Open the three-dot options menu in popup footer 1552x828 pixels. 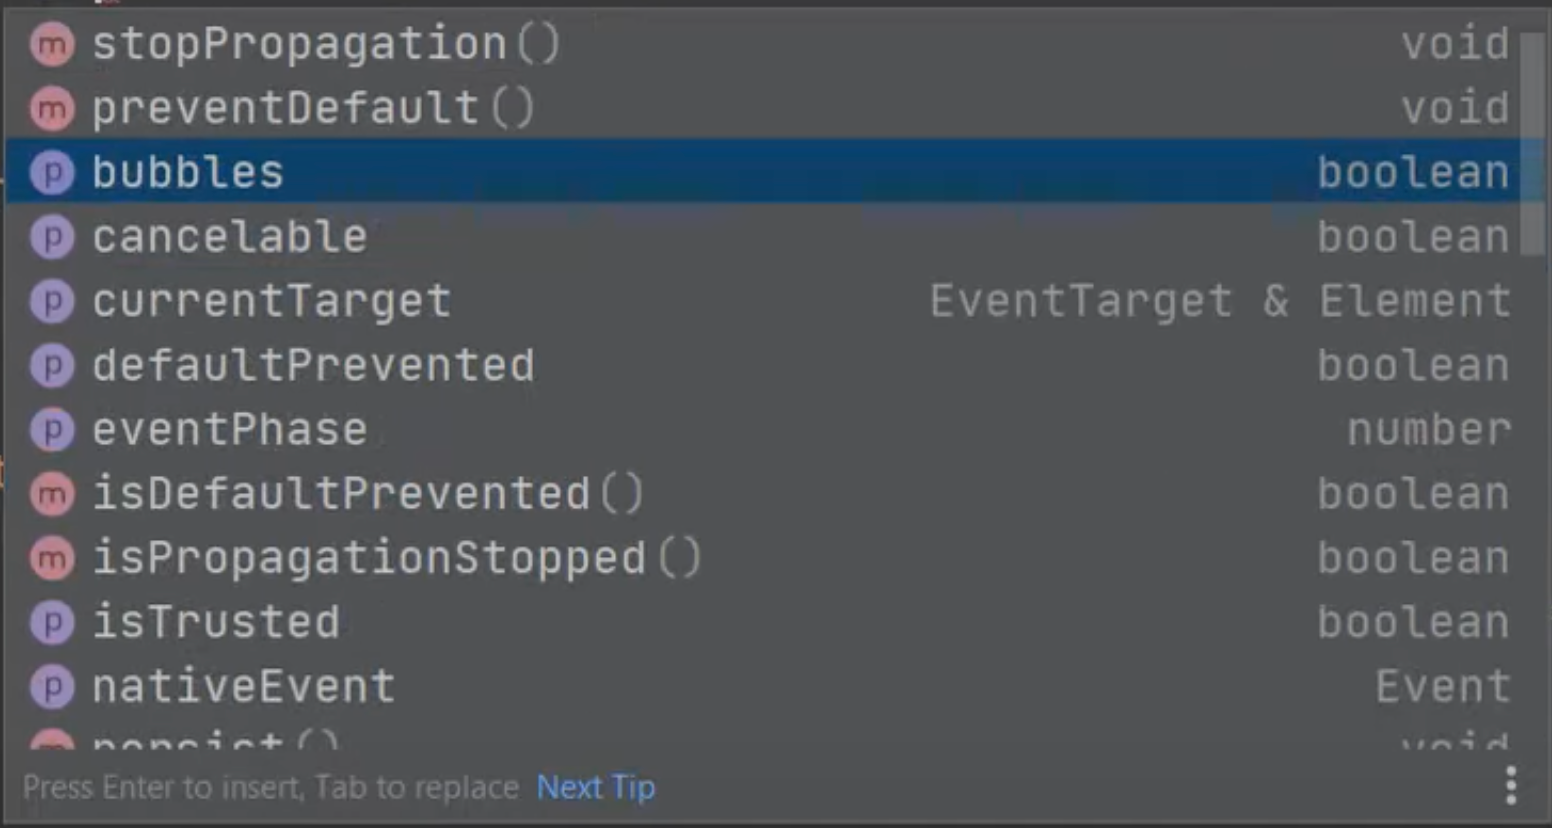[1511, 786]
